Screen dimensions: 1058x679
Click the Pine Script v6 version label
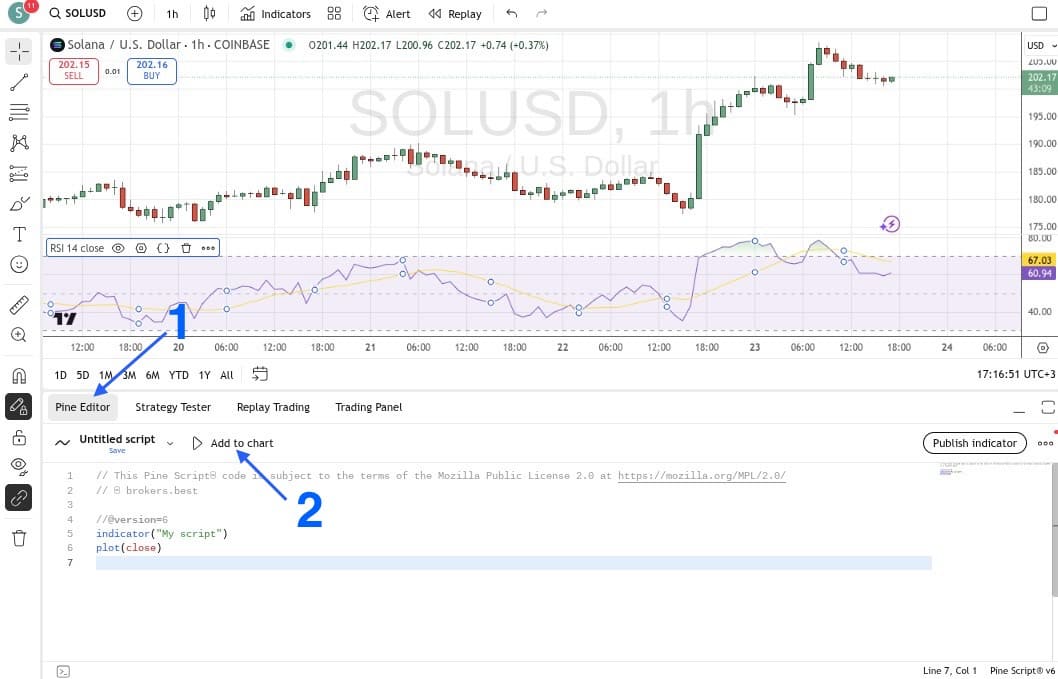[x=1022, y=671]
